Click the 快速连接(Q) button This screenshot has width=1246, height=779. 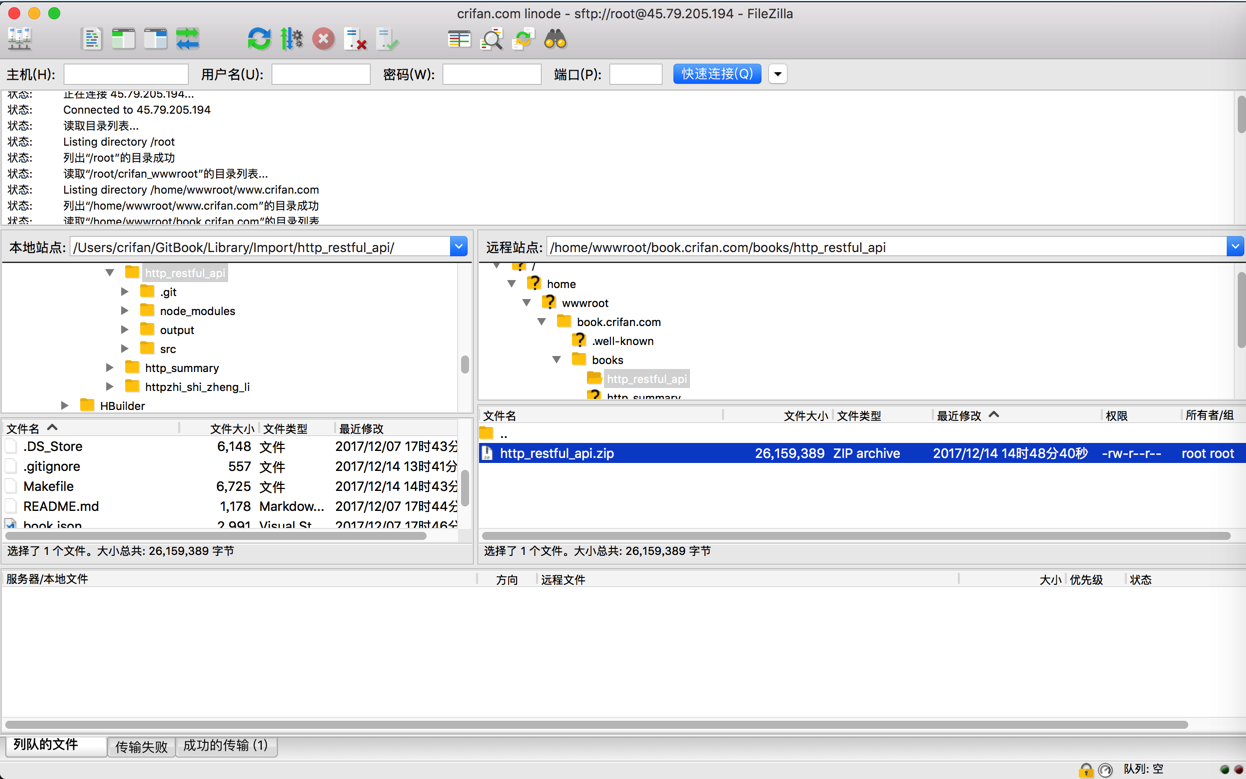[x=717, y=74]
